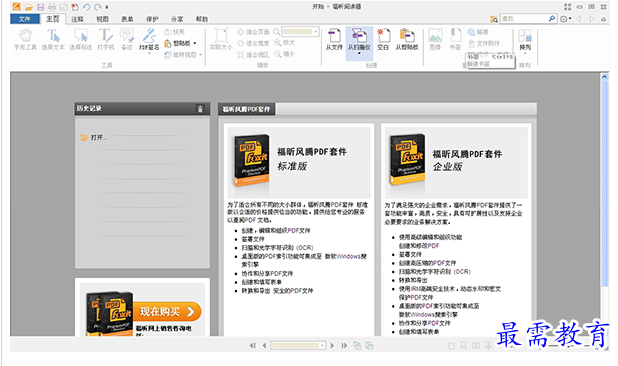Go to first page in bottom navigation bar
The height and width of the screenshot is (366, 618).
pos(253,346)
